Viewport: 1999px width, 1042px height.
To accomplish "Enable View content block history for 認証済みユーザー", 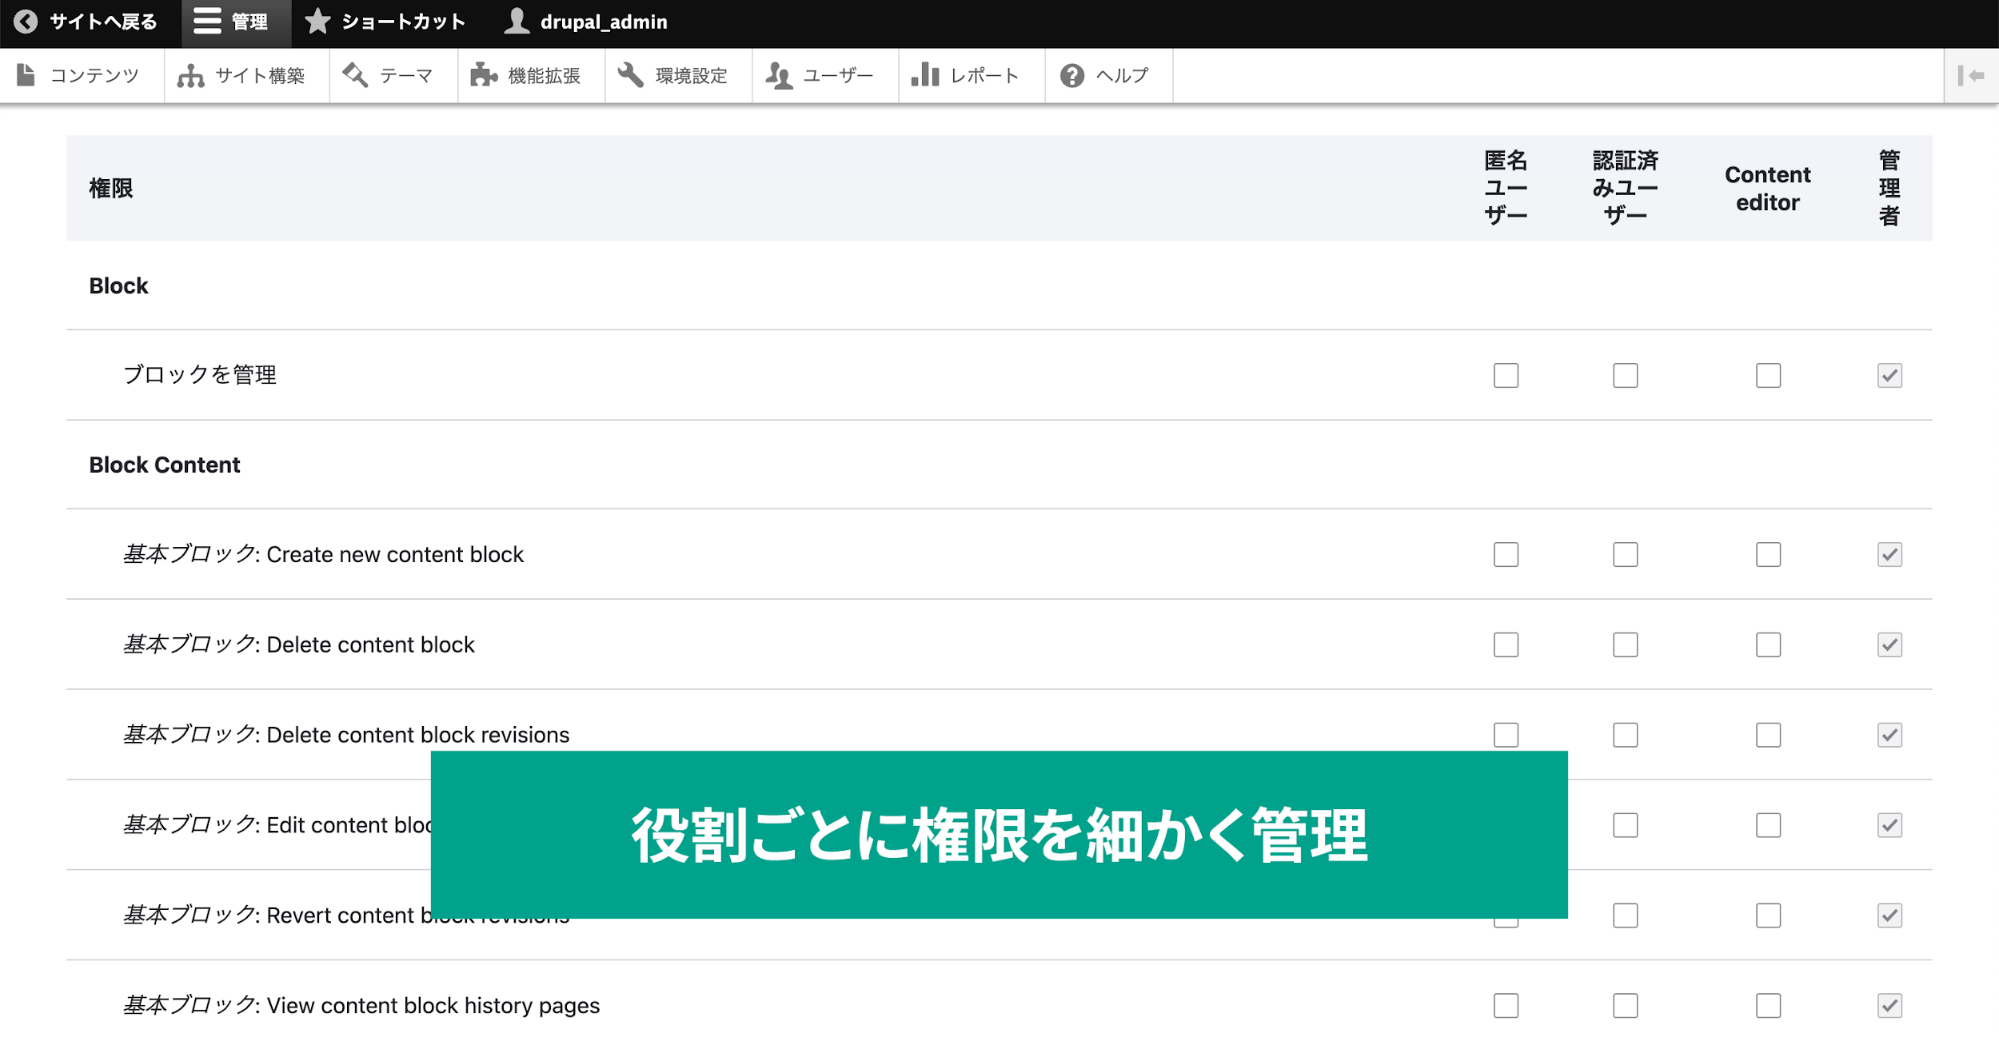I will click(x=1625, y=1005).
